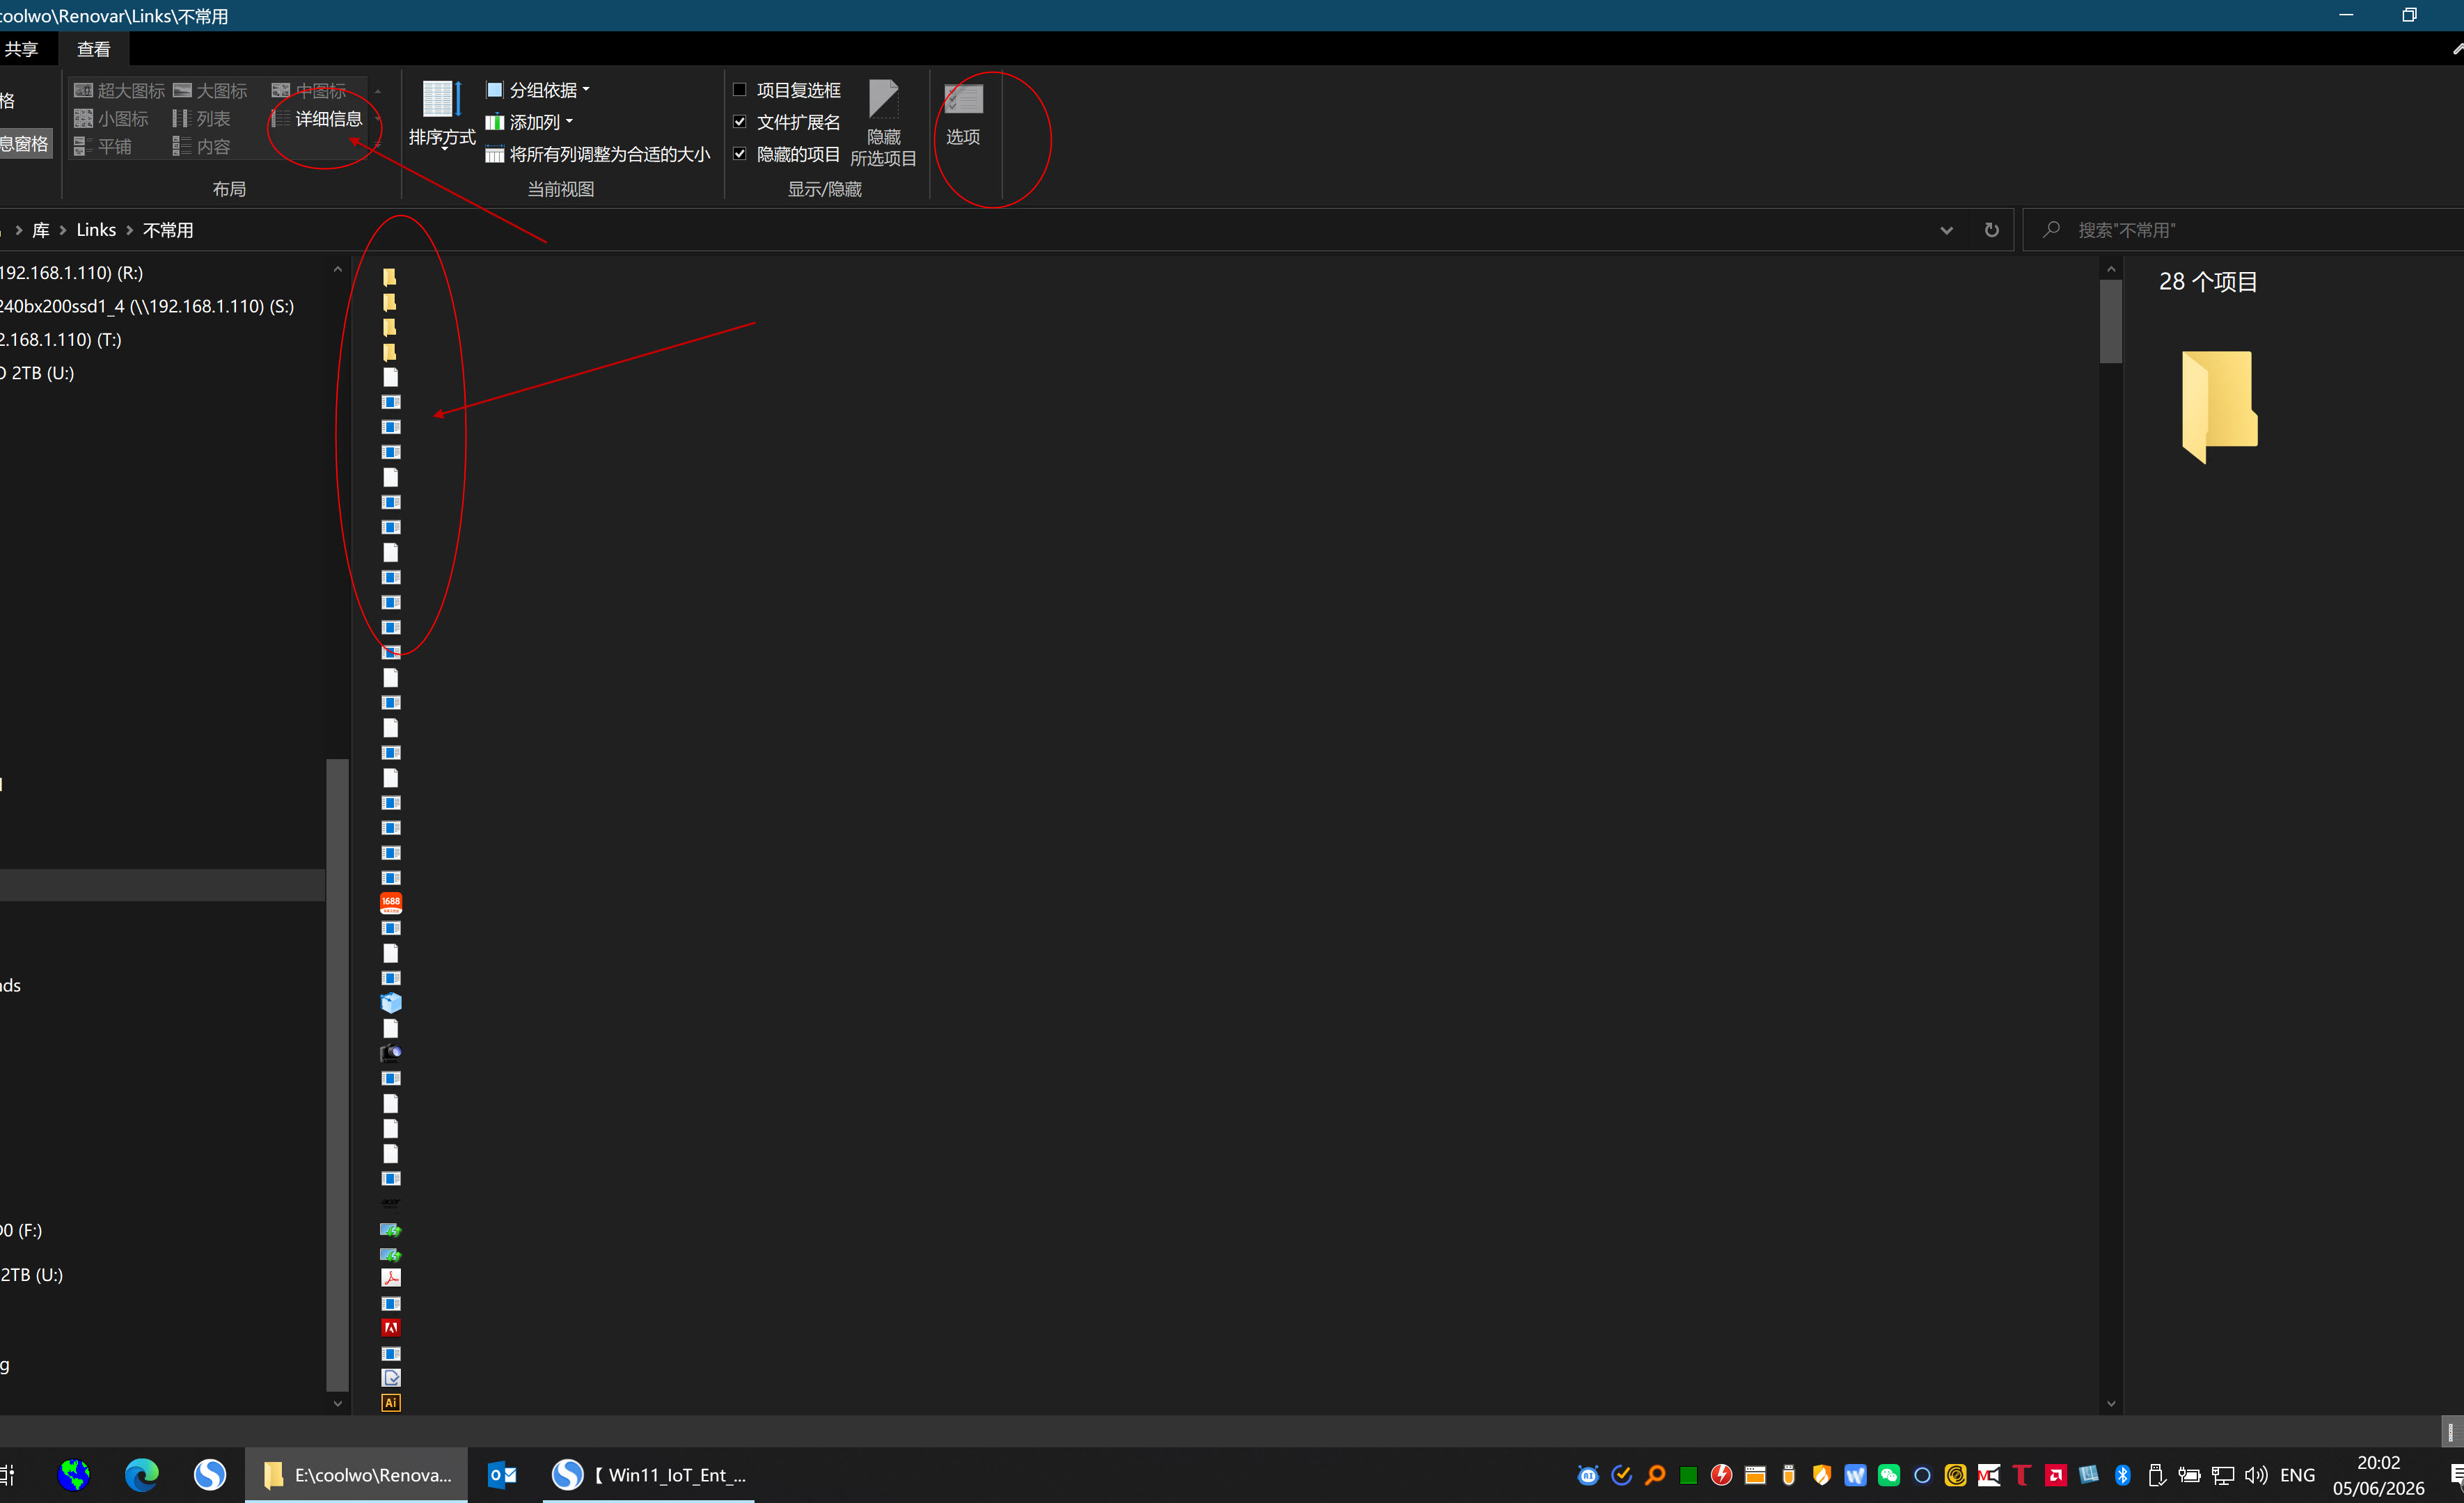Viewport: 2464px width, 1503px height.
Task: Click the blue AI robot tray icon
Action: tap(1588, 1475)
